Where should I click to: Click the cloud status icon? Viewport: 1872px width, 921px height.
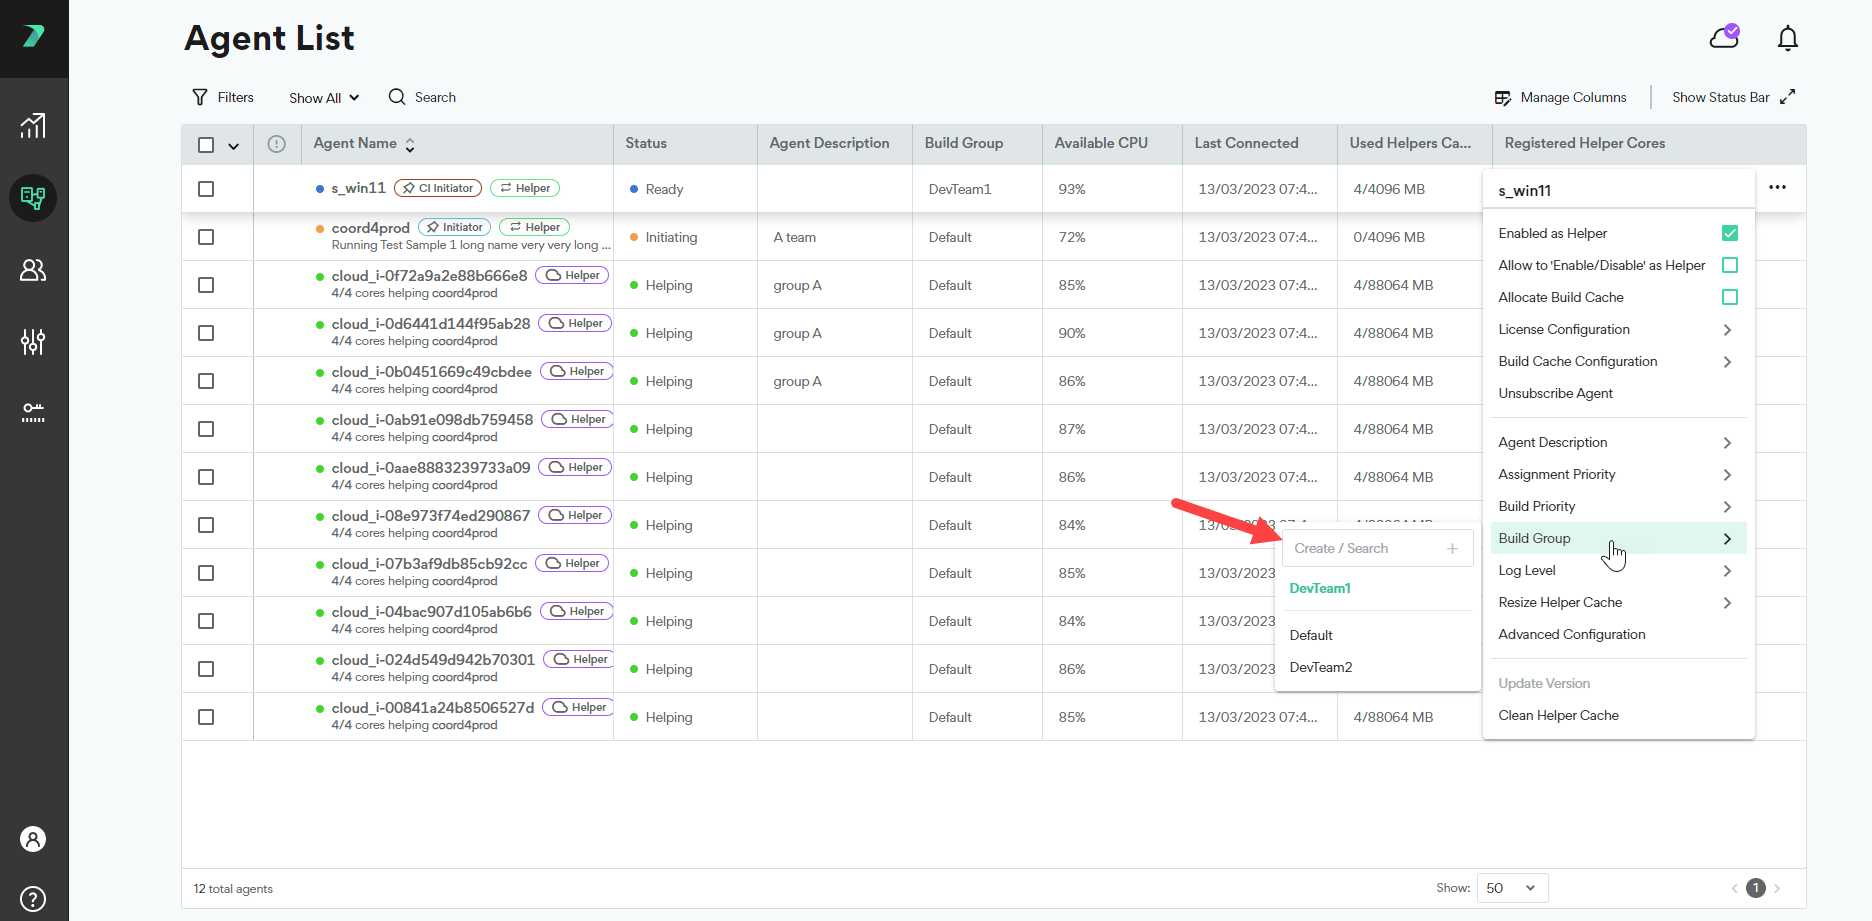[x=1724, y=37]
